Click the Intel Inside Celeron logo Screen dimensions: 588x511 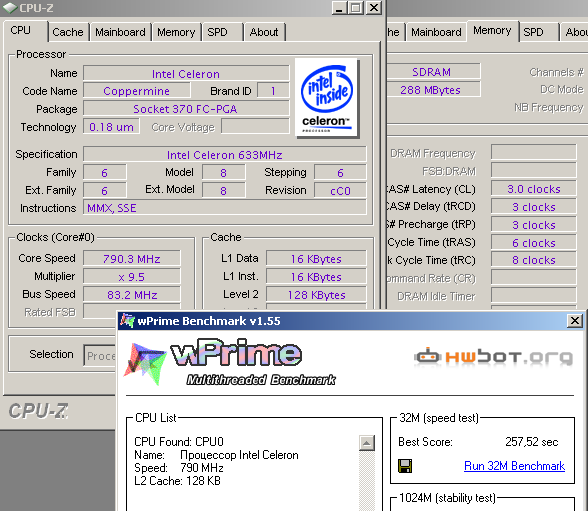click(327, 97)
